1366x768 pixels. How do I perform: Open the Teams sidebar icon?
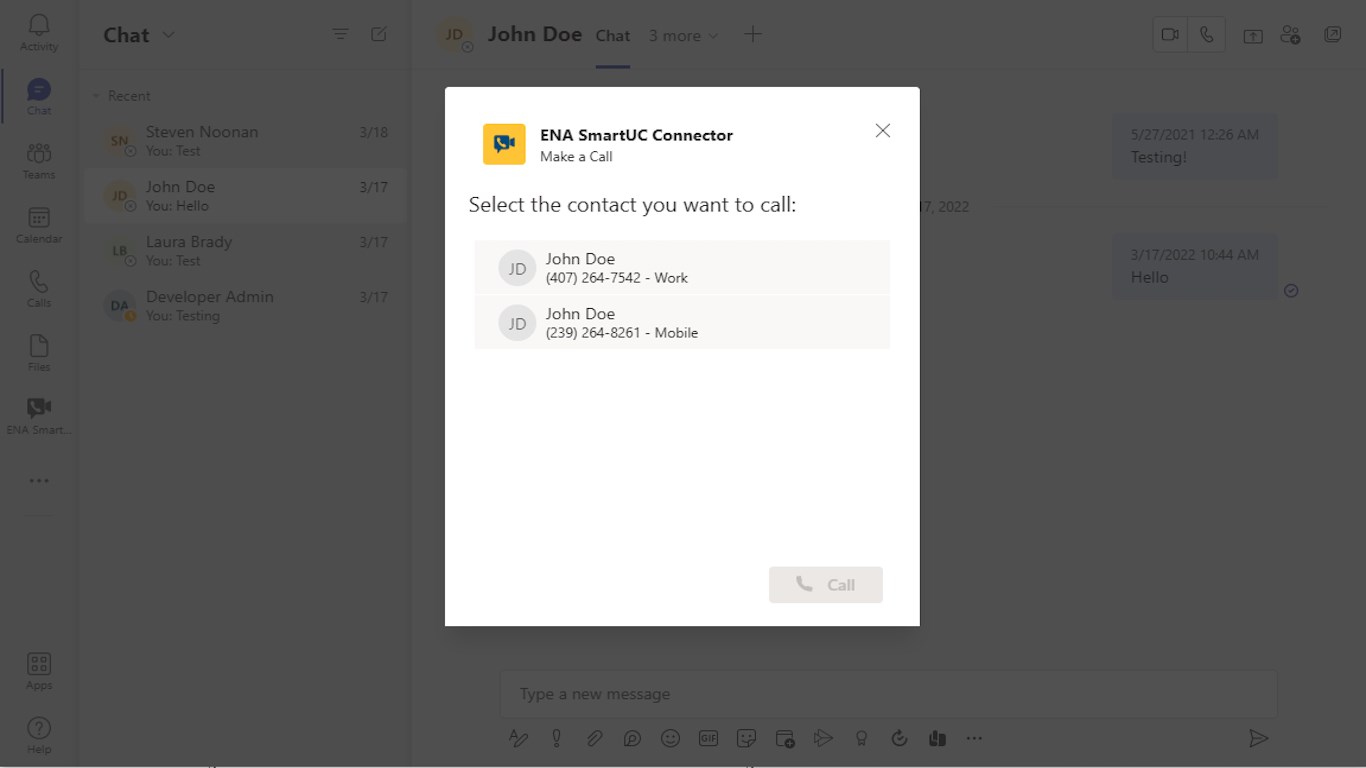[39, 161]
